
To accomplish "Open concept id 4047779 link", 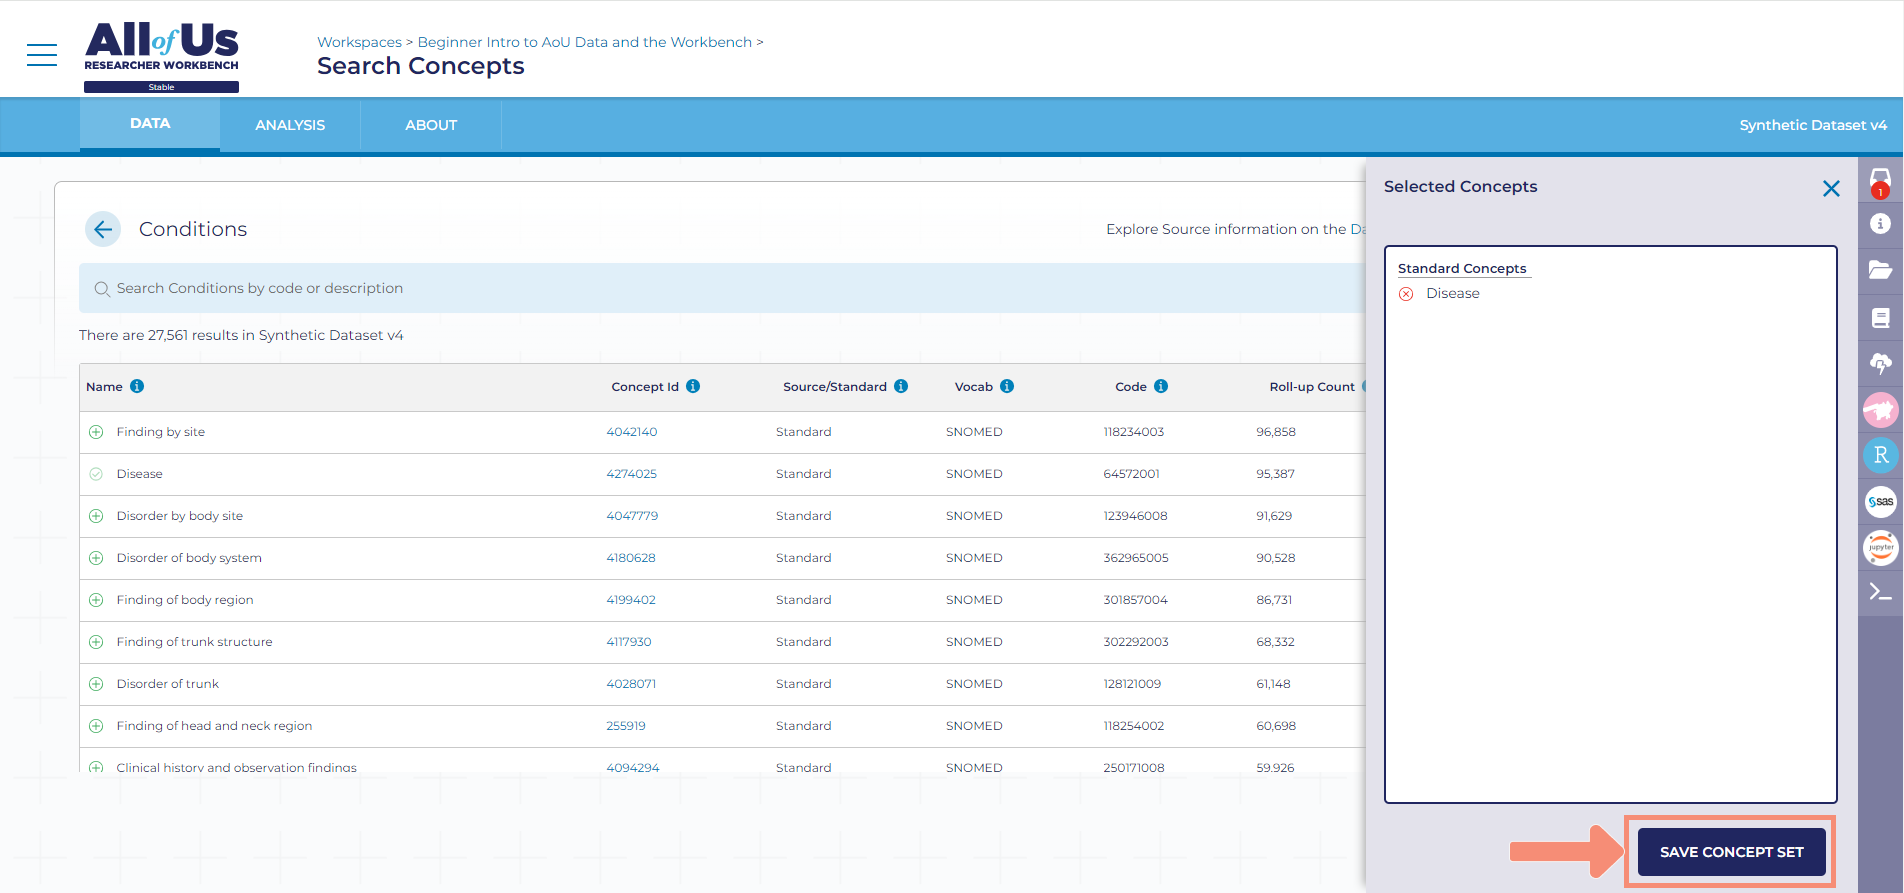I will tap(632, 516).
